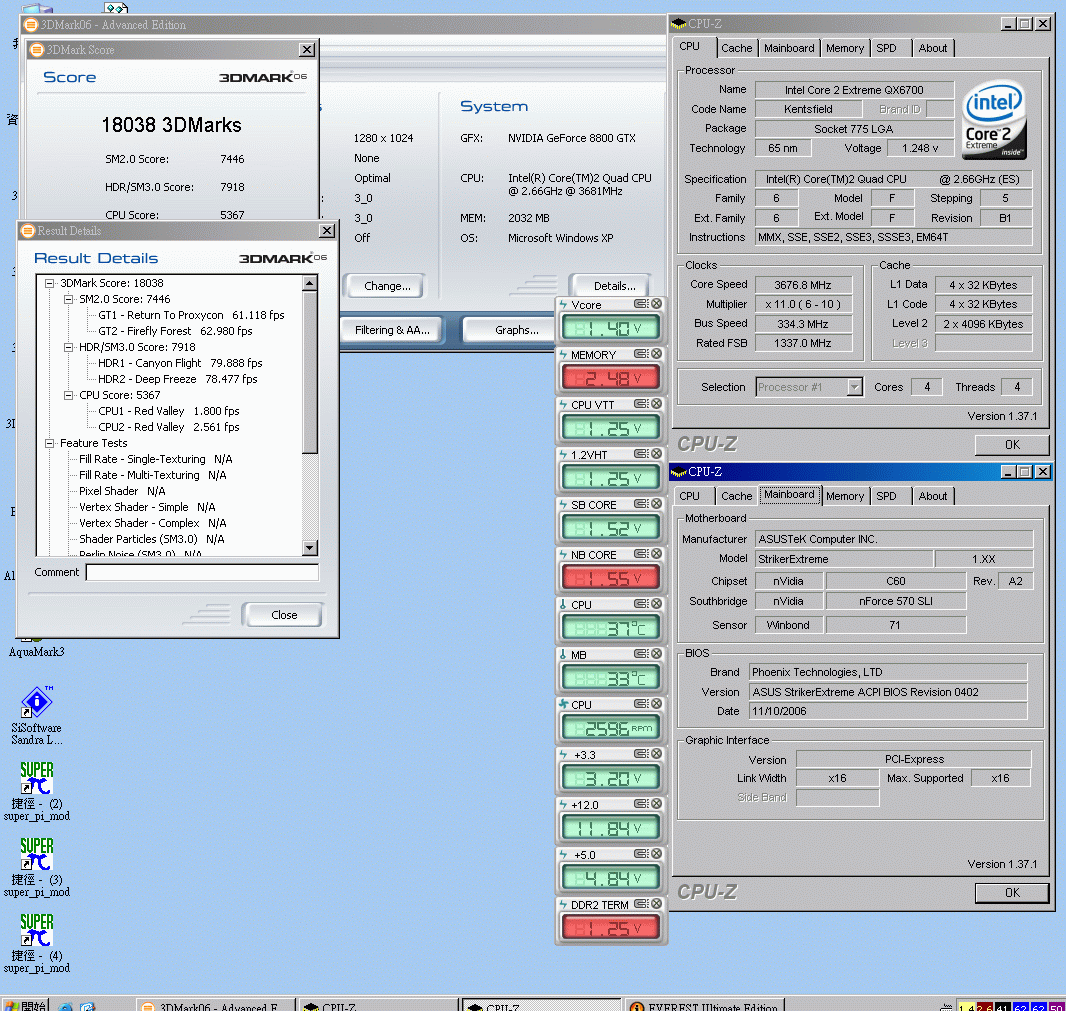
Task: Open settings icon on the SB CORE monitor
Action: coord(640,504)
